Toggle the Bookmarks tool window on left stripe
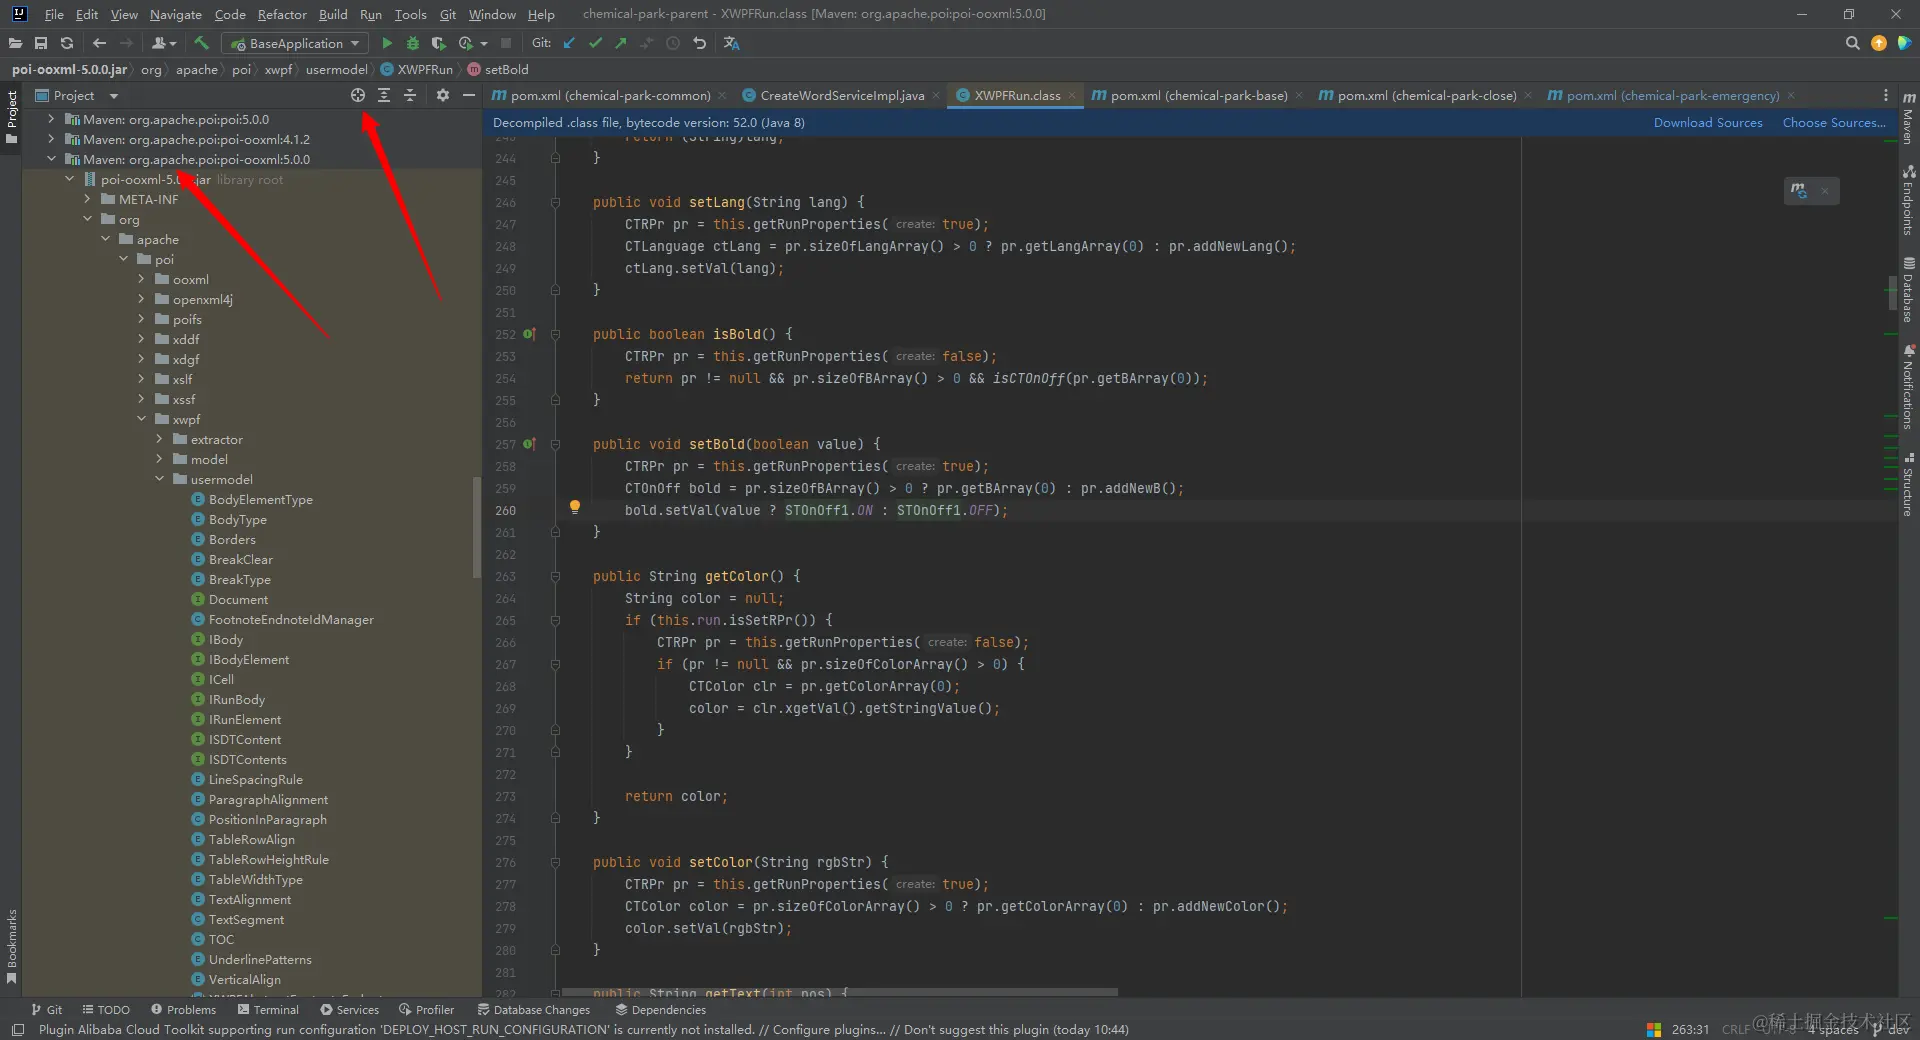Image resolution: width=1920 pixels, height=1040 pixels. point(12,945)
